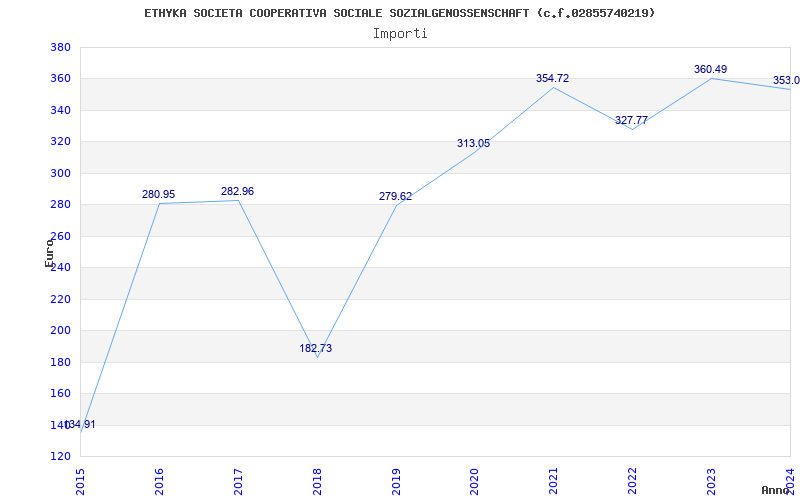Click the y-axis value 380
The height and width of the screenshot is (500, 800).
pos(60,47)
